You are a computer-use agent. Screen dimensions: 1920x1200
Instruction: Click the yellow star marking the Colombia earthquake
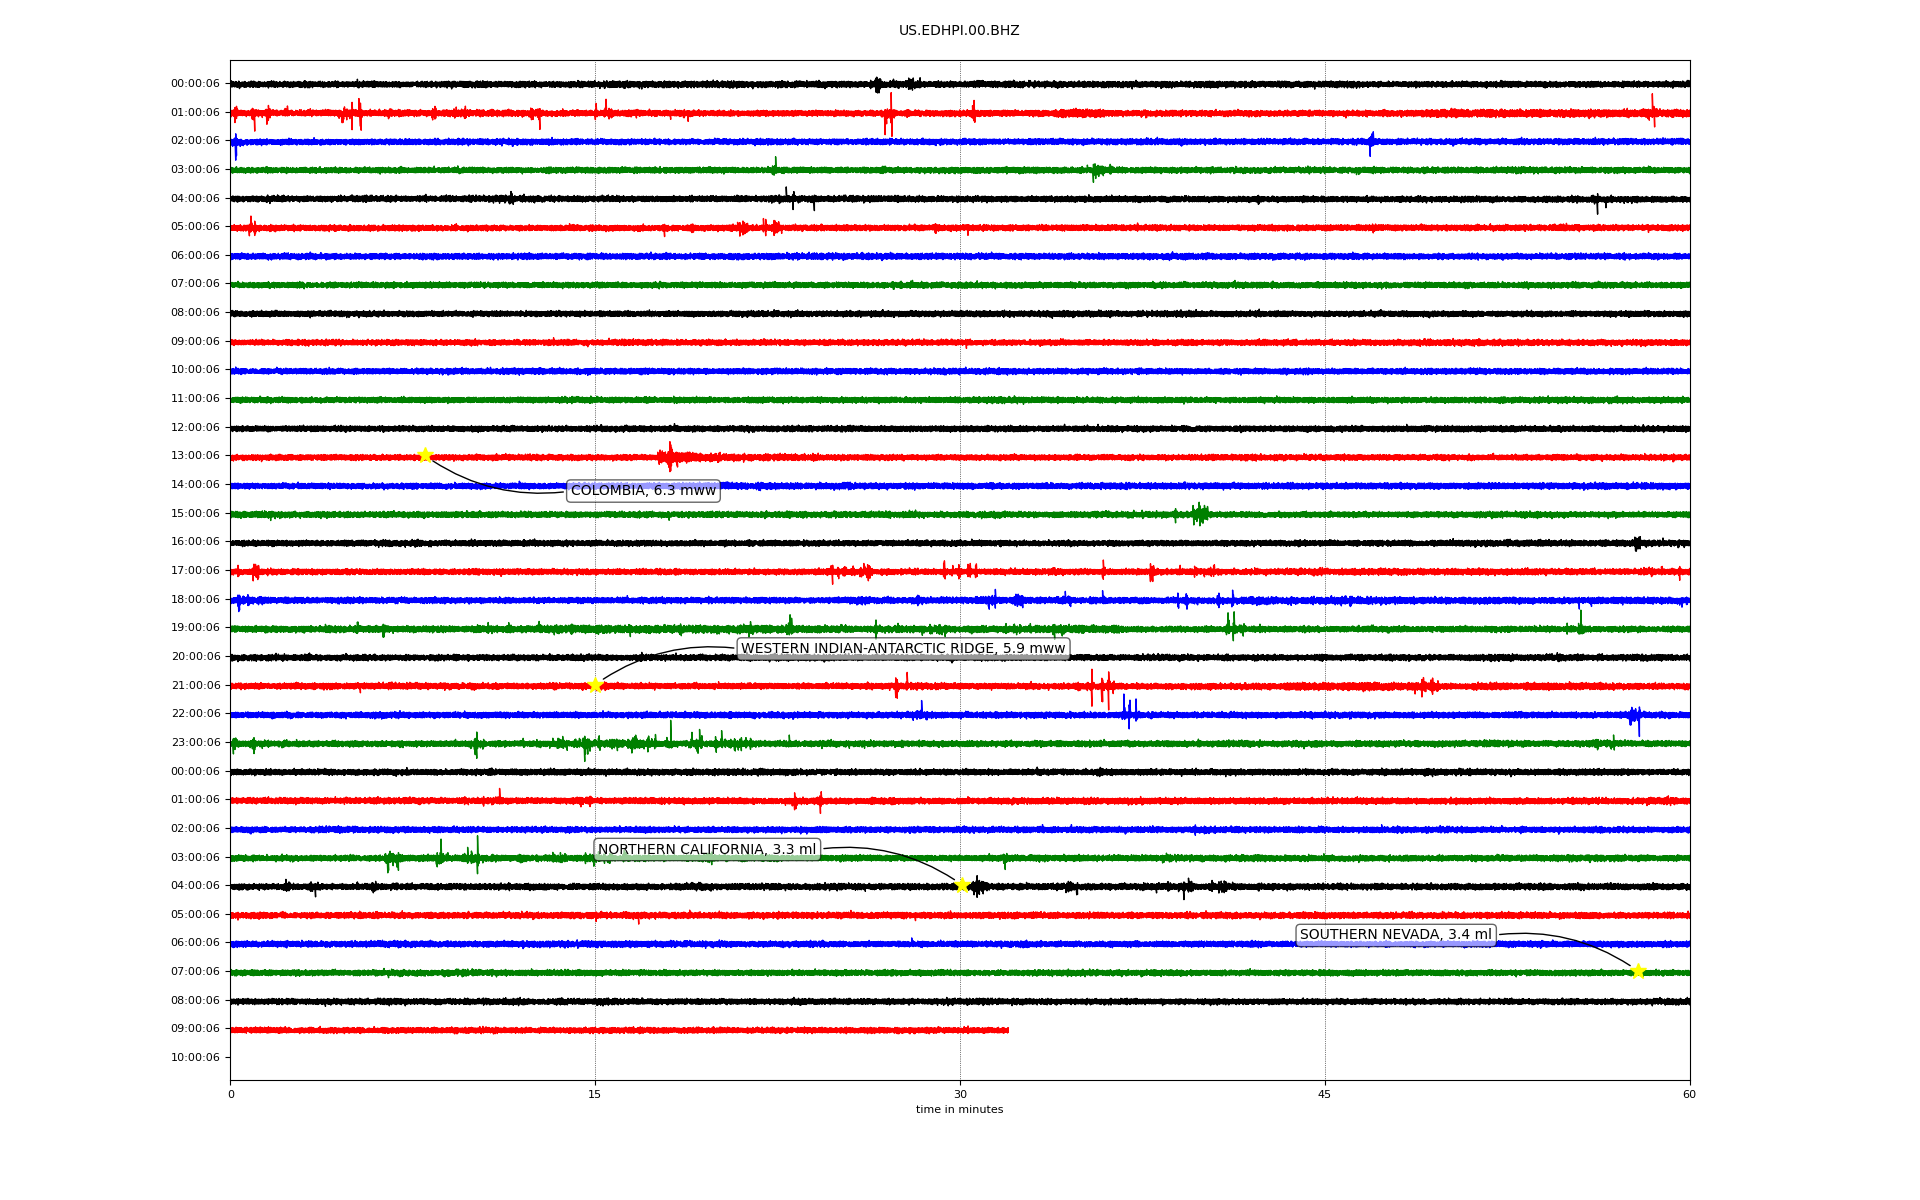point(425,456)
